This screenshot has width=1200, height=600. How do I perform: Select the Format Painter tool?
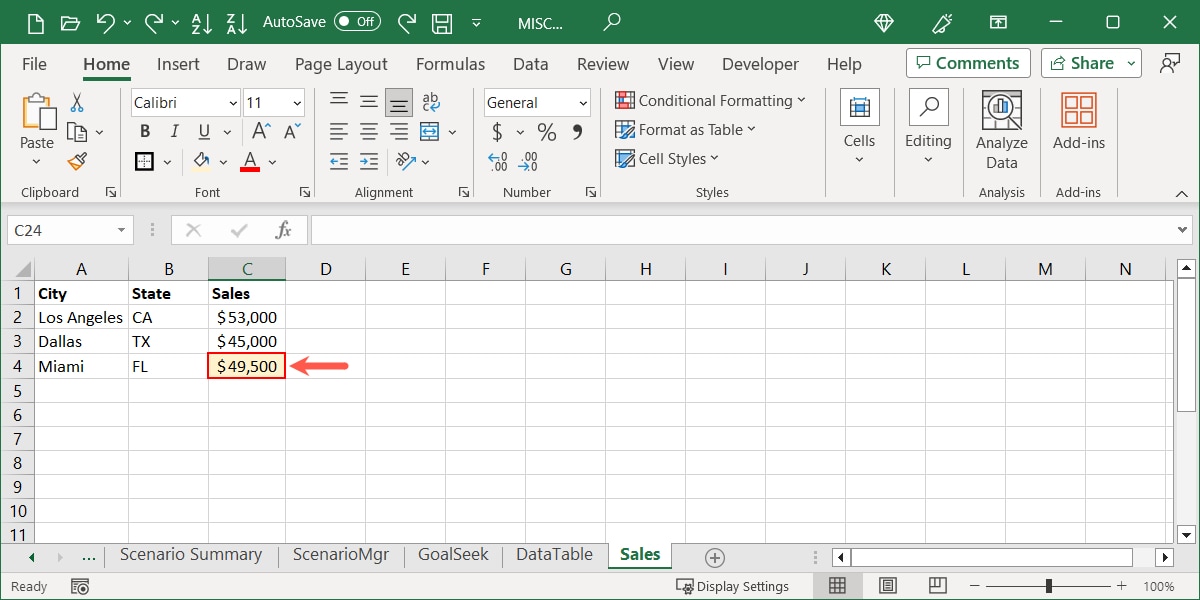click(75, 162)
